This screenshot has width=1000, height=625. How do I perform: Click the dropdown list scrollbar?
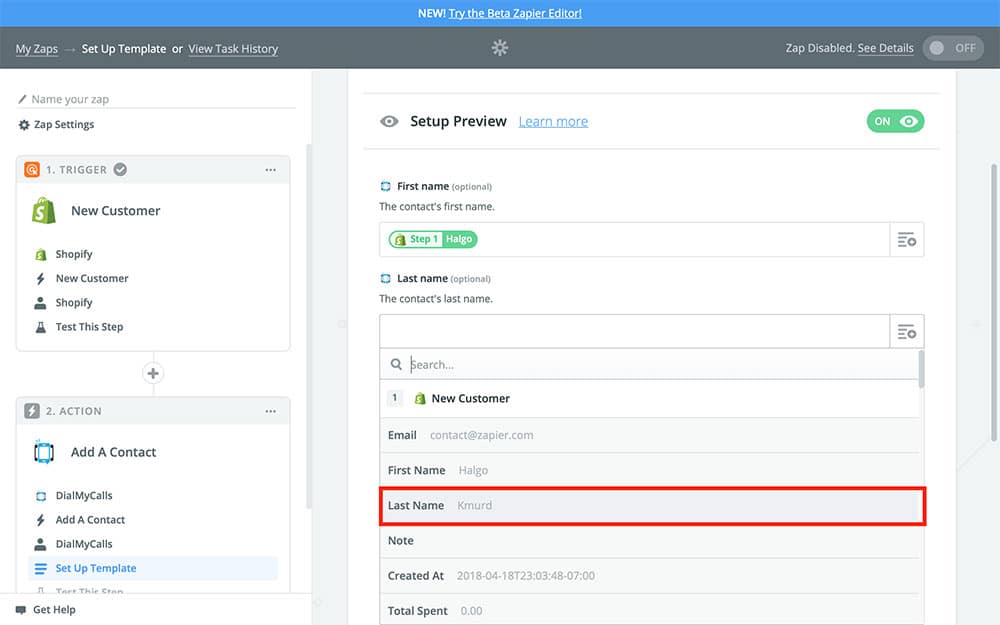click(x=921, y=368)
